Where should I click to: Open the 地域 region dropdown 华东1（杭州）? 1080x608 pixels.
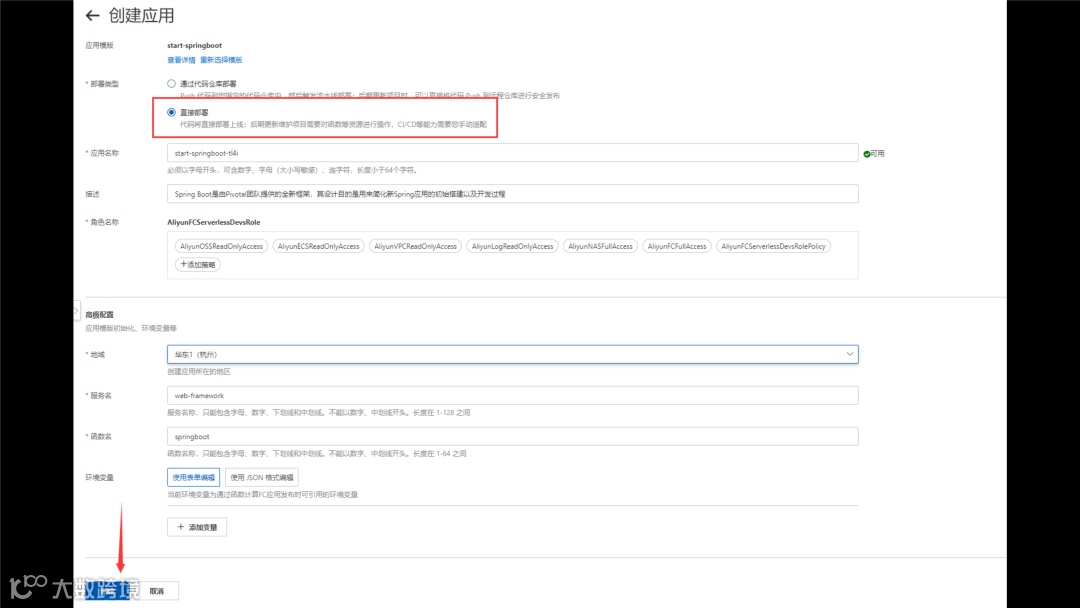(x=512, y=354)
